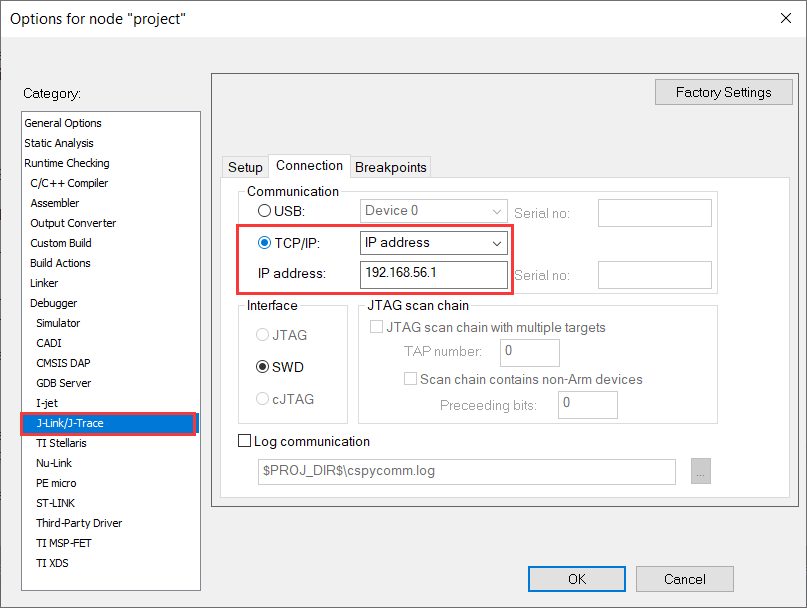Browse for log file with ellipsis button

click(700, 471)
